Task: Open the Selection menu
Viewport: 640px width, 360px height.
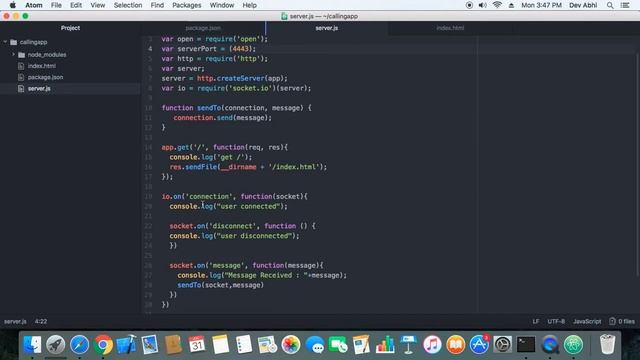Action: pos(128,5)
